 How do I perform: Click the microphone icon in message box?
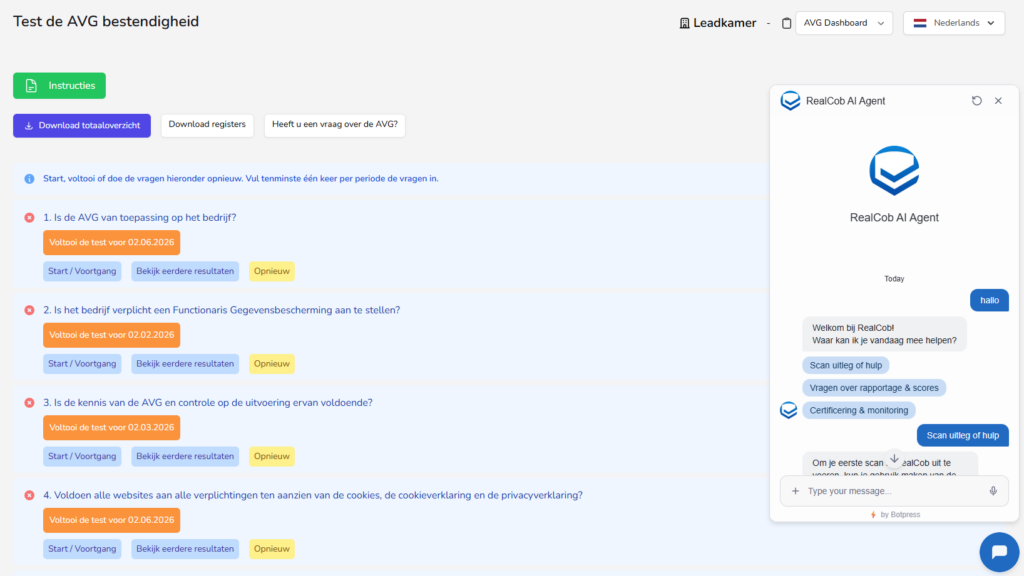(993, 491)
